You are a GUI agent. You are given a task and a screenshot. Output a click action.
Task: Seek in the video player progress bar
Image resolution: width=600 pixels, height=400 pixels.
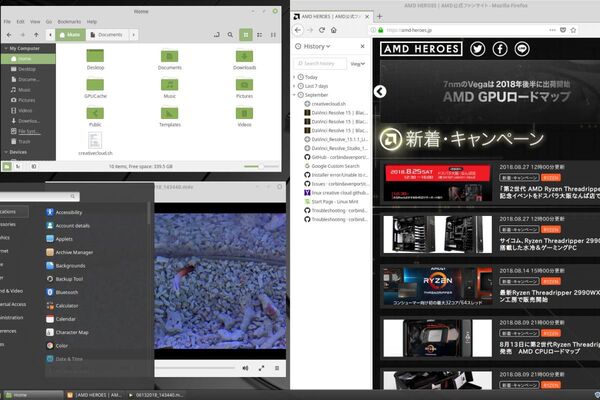pos(195,368)
